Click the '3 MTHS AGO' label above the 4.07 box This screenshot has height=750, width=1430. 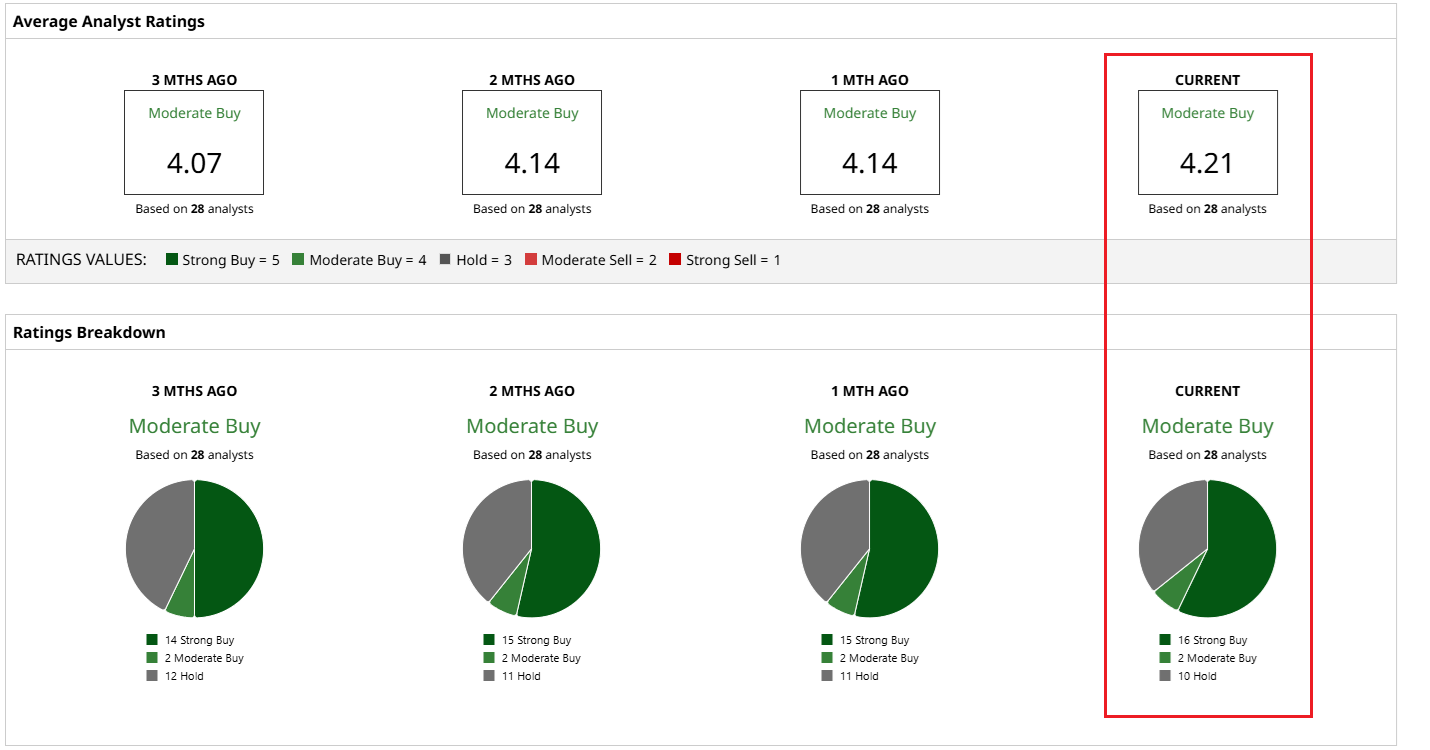pos(194,80)
